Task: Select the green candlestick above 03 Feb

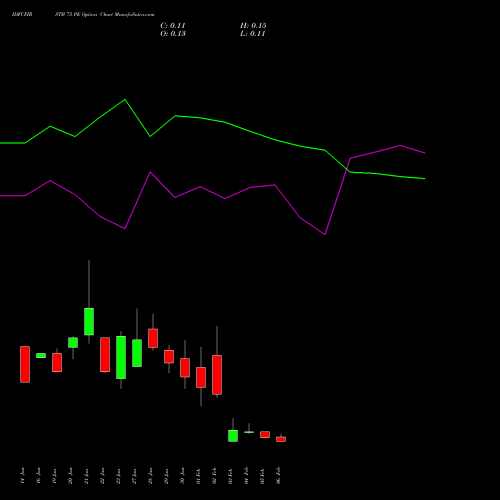Action: tap(233, 436)
